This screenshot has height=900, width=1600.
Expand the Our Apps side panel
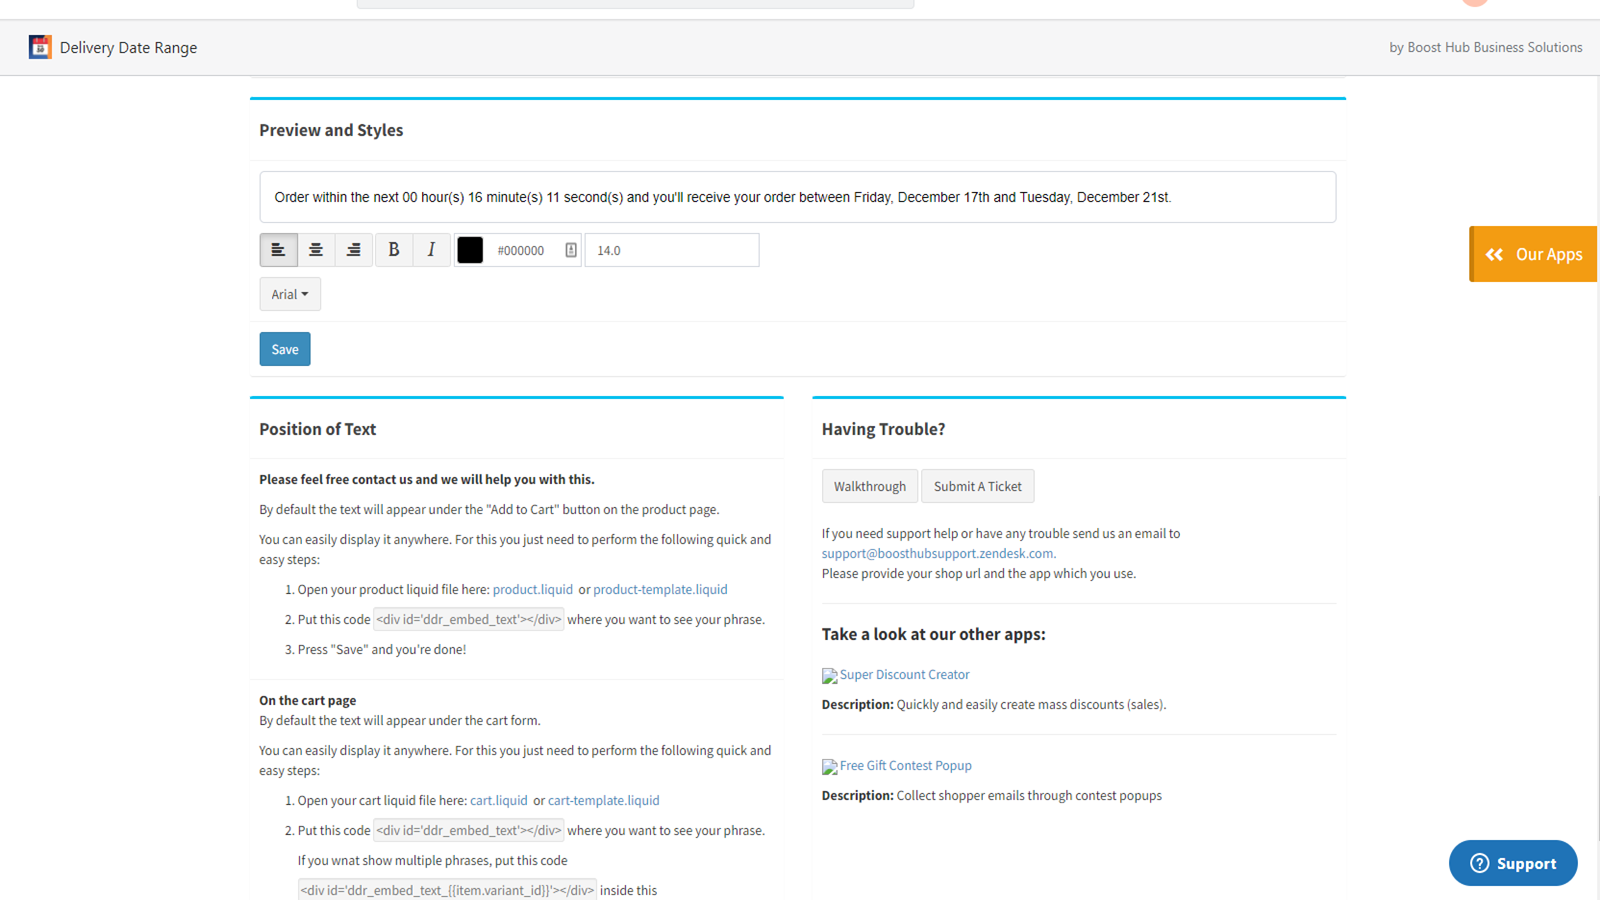pyautogui.click(x=1534, y=254)
